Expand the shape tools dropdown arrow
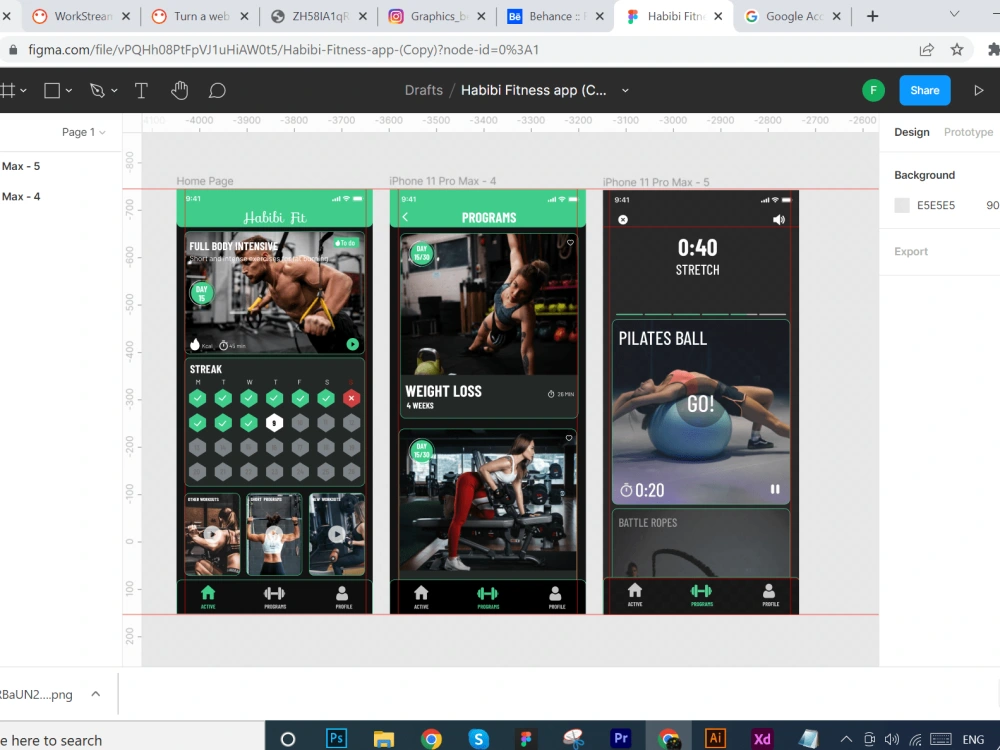The width and height of the screenshot is (1000, 750). pyautogui.click(x=69, y=91)
